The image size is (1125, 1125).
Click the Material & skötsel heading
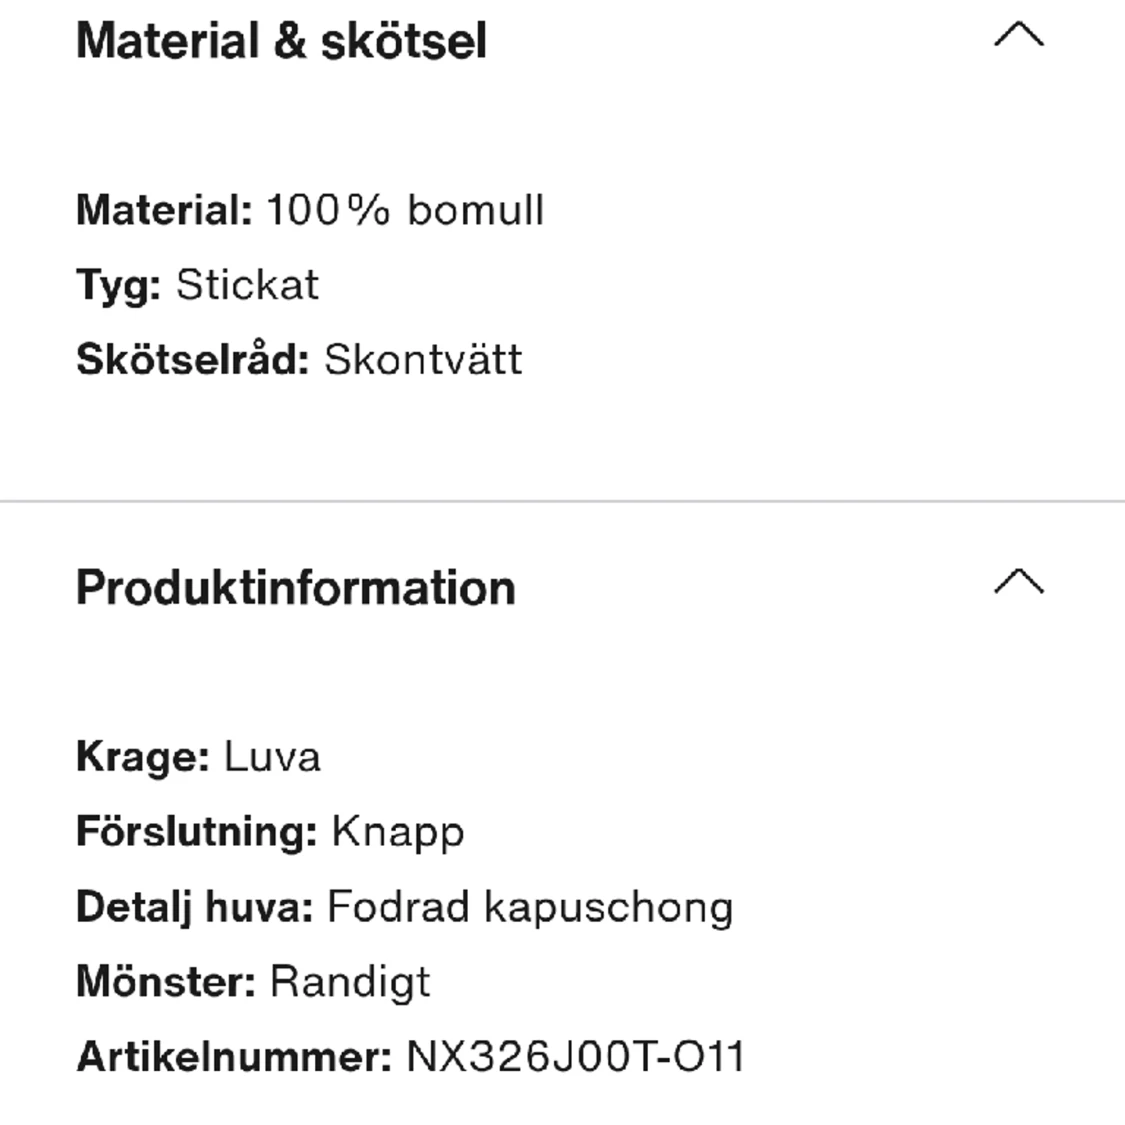(281, 41)
